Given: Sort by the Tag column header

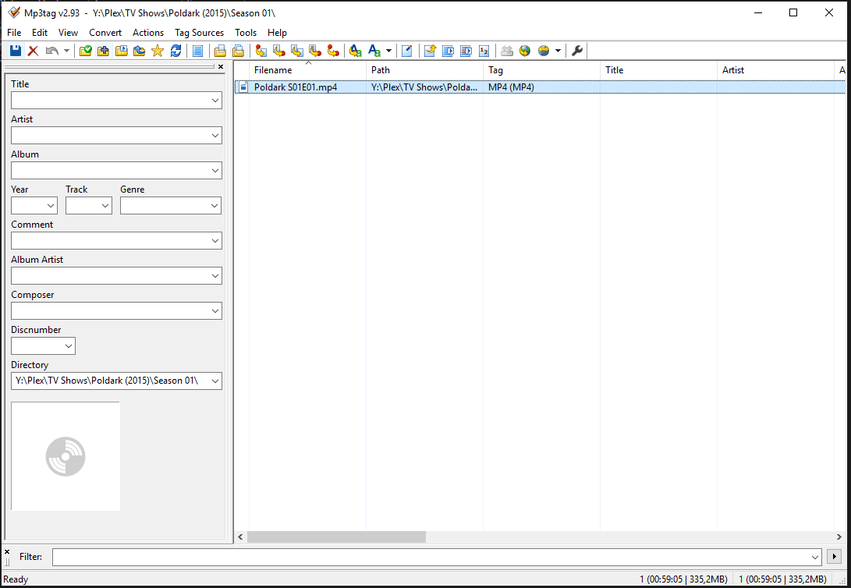Looking at the screenshot, I should coord(542,70).
